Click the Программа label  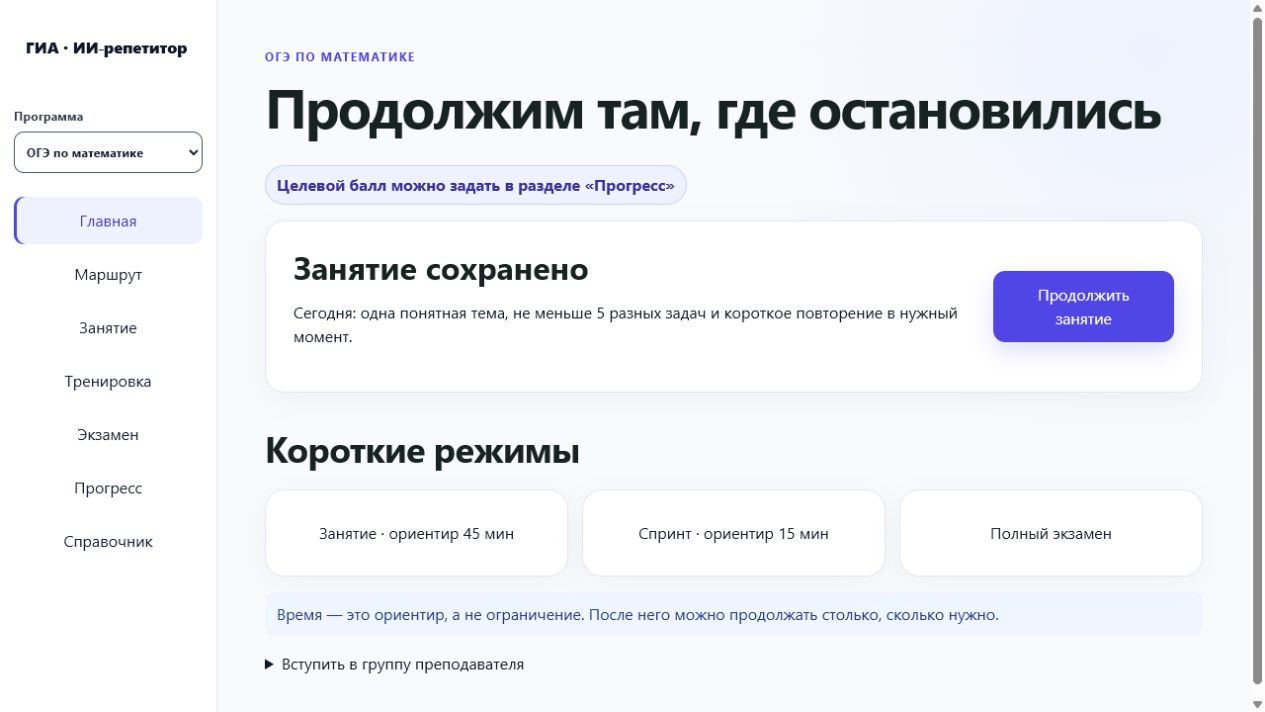click(49, 116)
